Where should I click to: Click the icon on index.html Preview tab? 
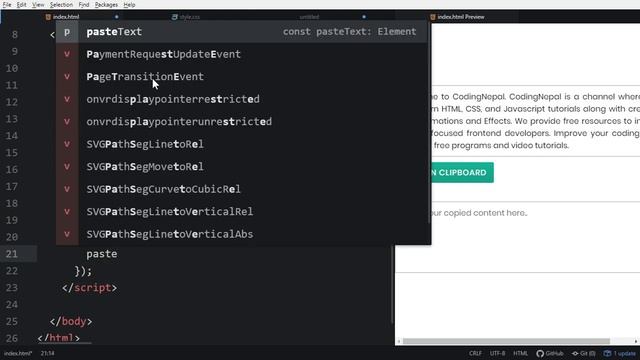click(x=433, y=17)
